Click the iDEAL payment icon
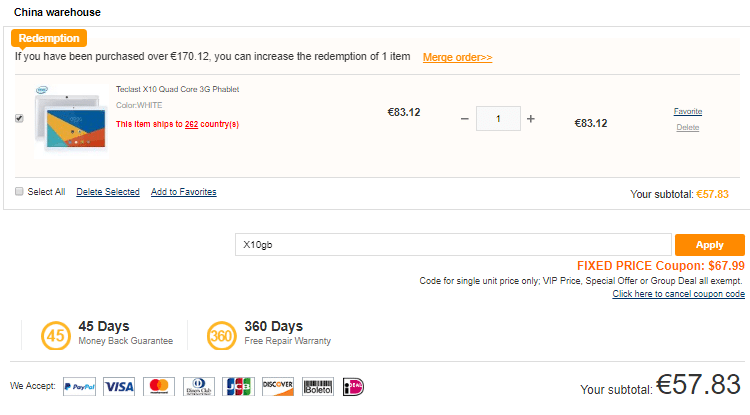Image resolution: width=750 pixels, height=415 pixels. pyautogui.click(x=352, y=386)
